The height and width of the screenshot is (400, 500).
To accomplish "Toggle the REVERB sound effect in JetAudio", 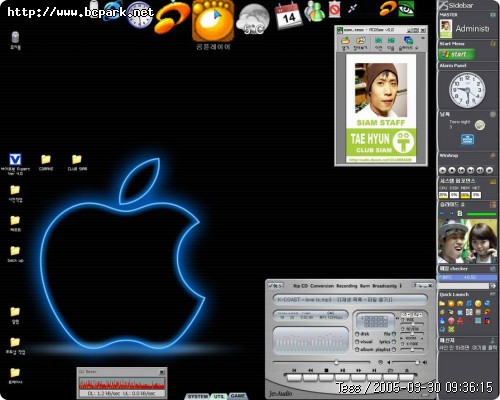I will pos(403,329).
